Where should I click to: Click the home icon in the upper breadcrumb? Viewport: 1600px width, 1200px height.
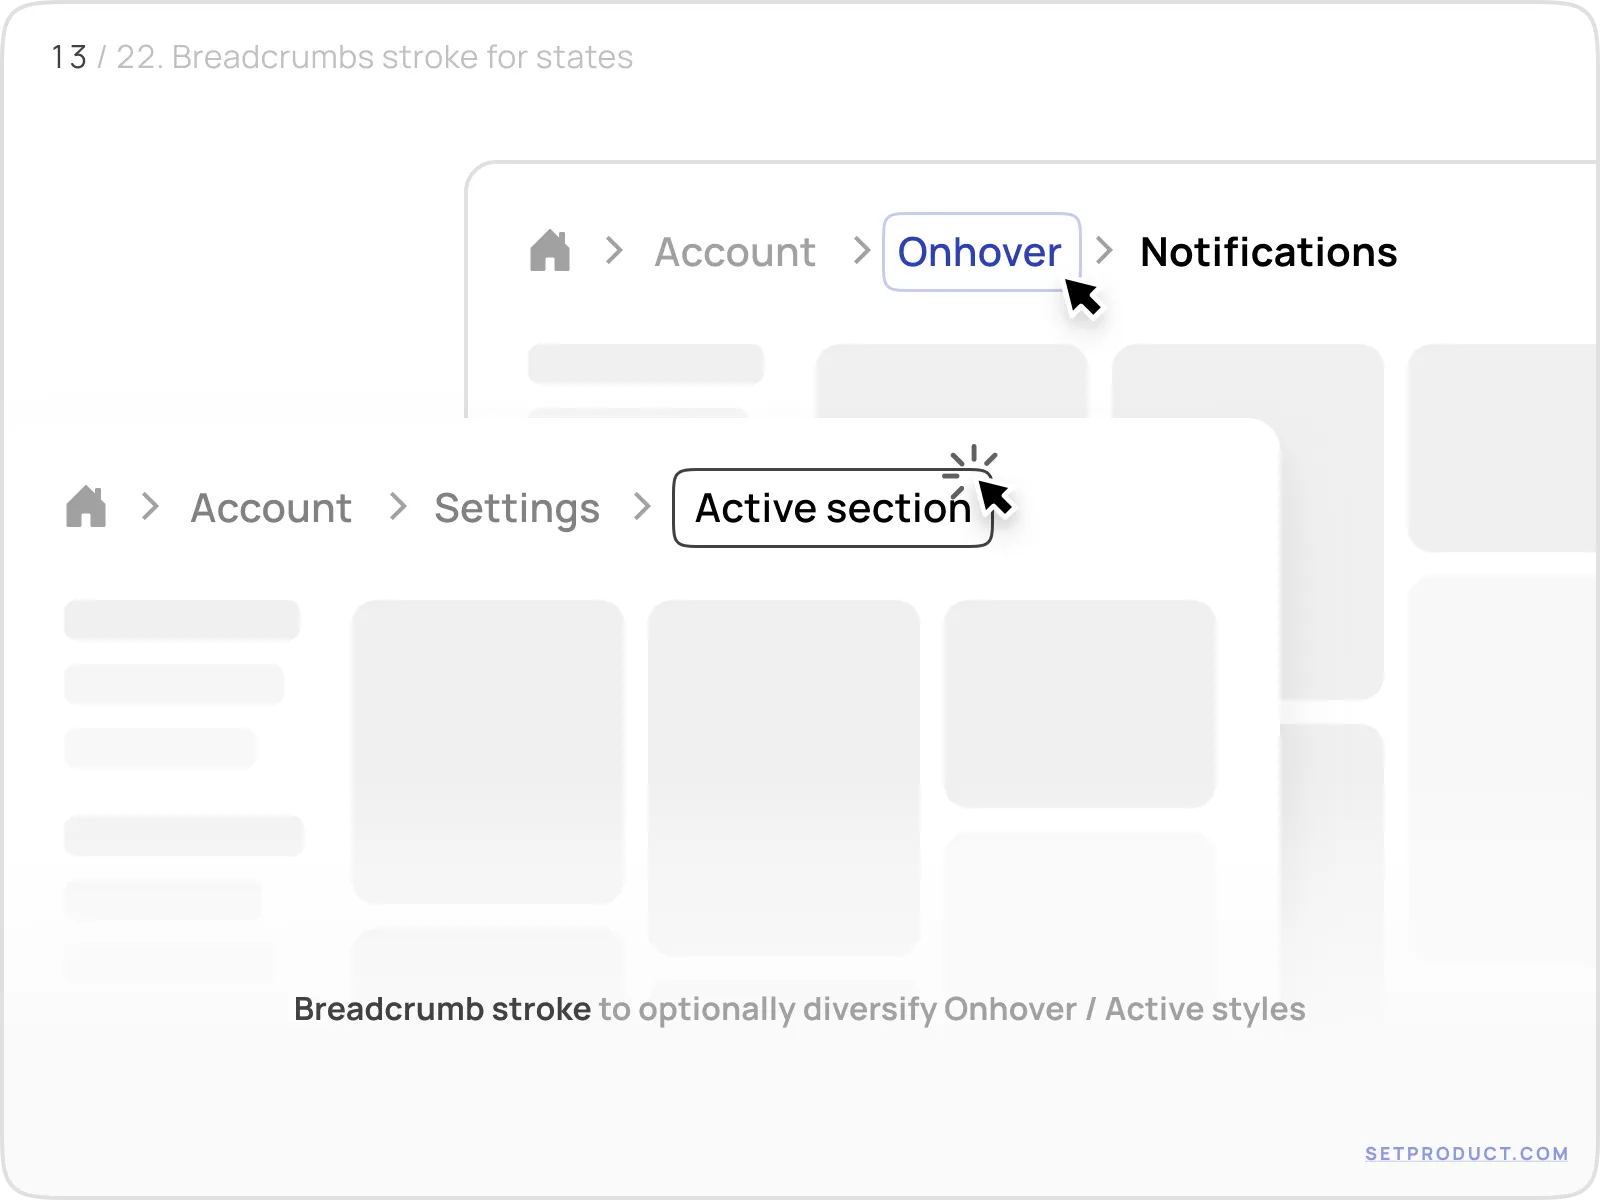[550, 251]
